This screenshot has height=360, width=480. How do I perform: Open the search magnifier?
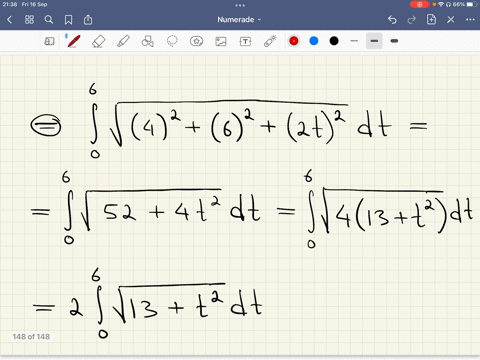(49, 20)
